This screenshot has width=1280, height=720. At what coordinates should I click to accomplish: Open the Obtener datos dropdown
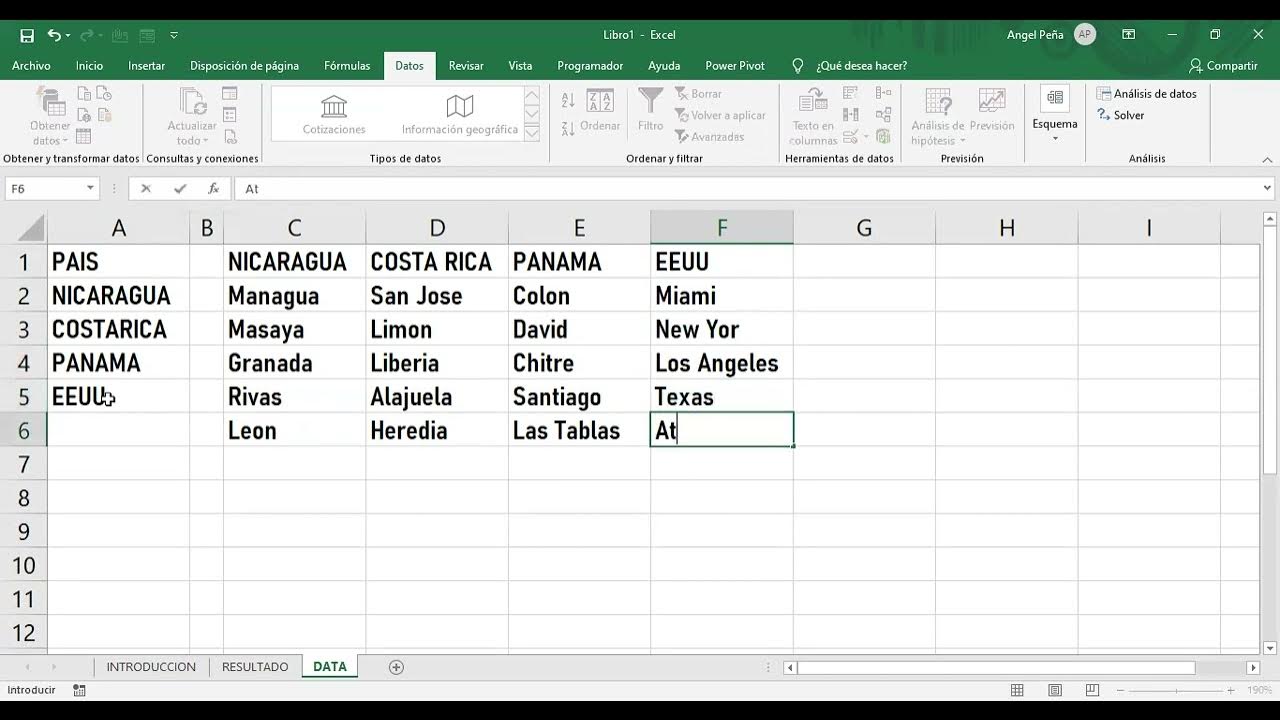click(50, 117)
